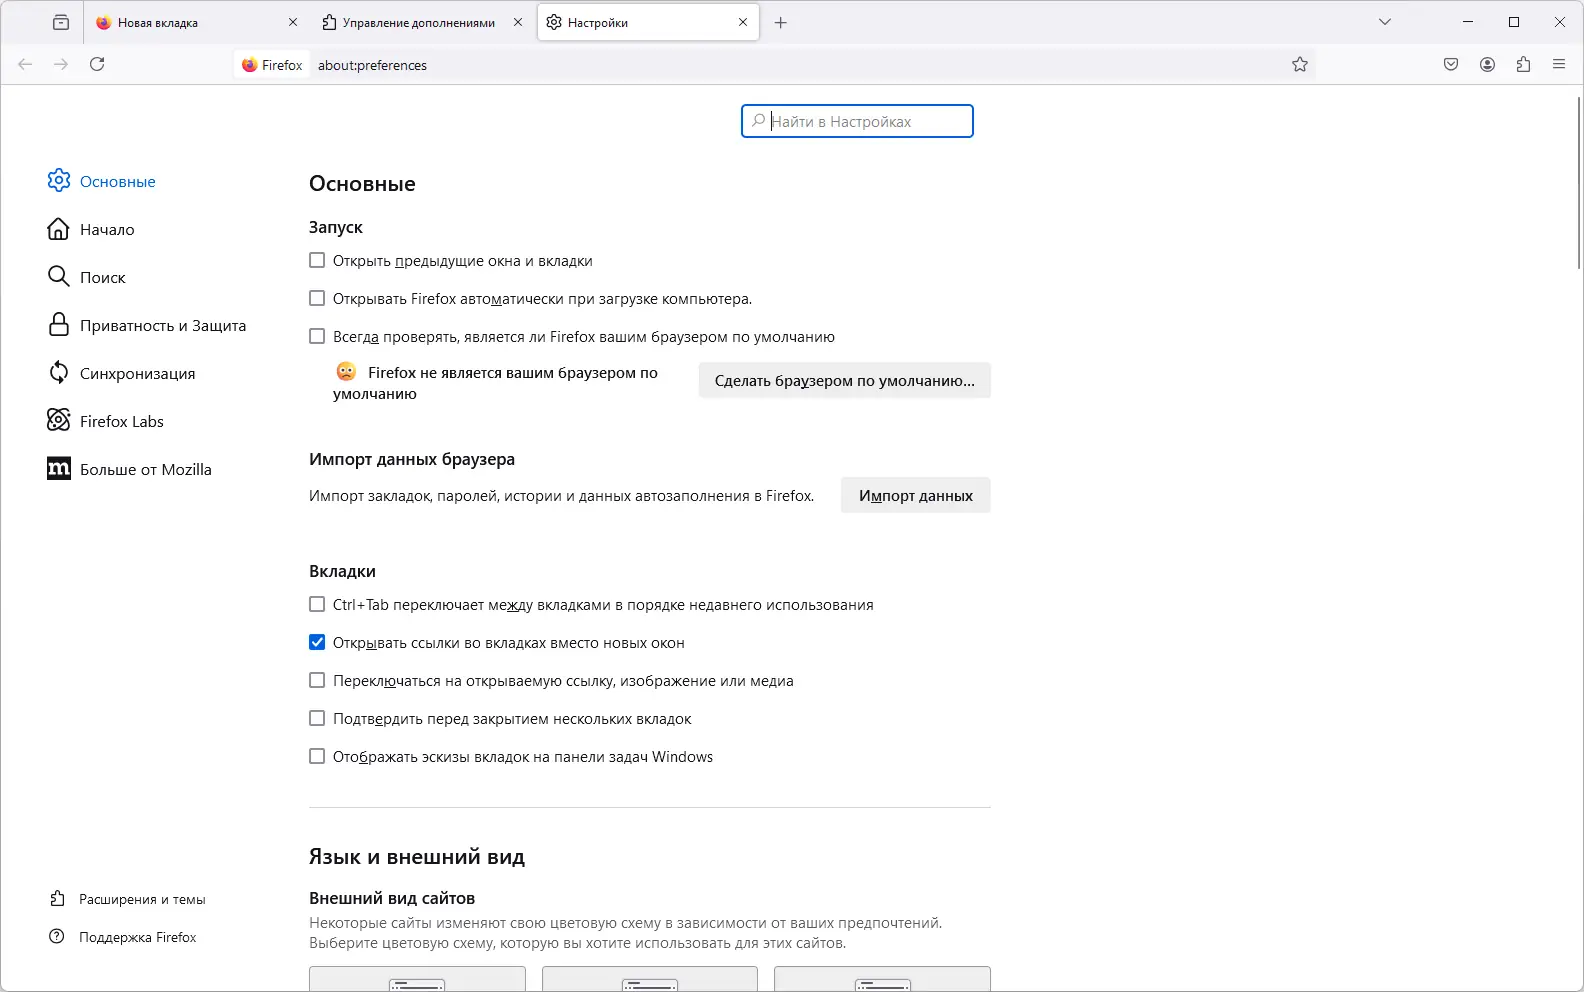Open the Pocket save icon
1584x992 pixels.
[x=1451, y=65]
